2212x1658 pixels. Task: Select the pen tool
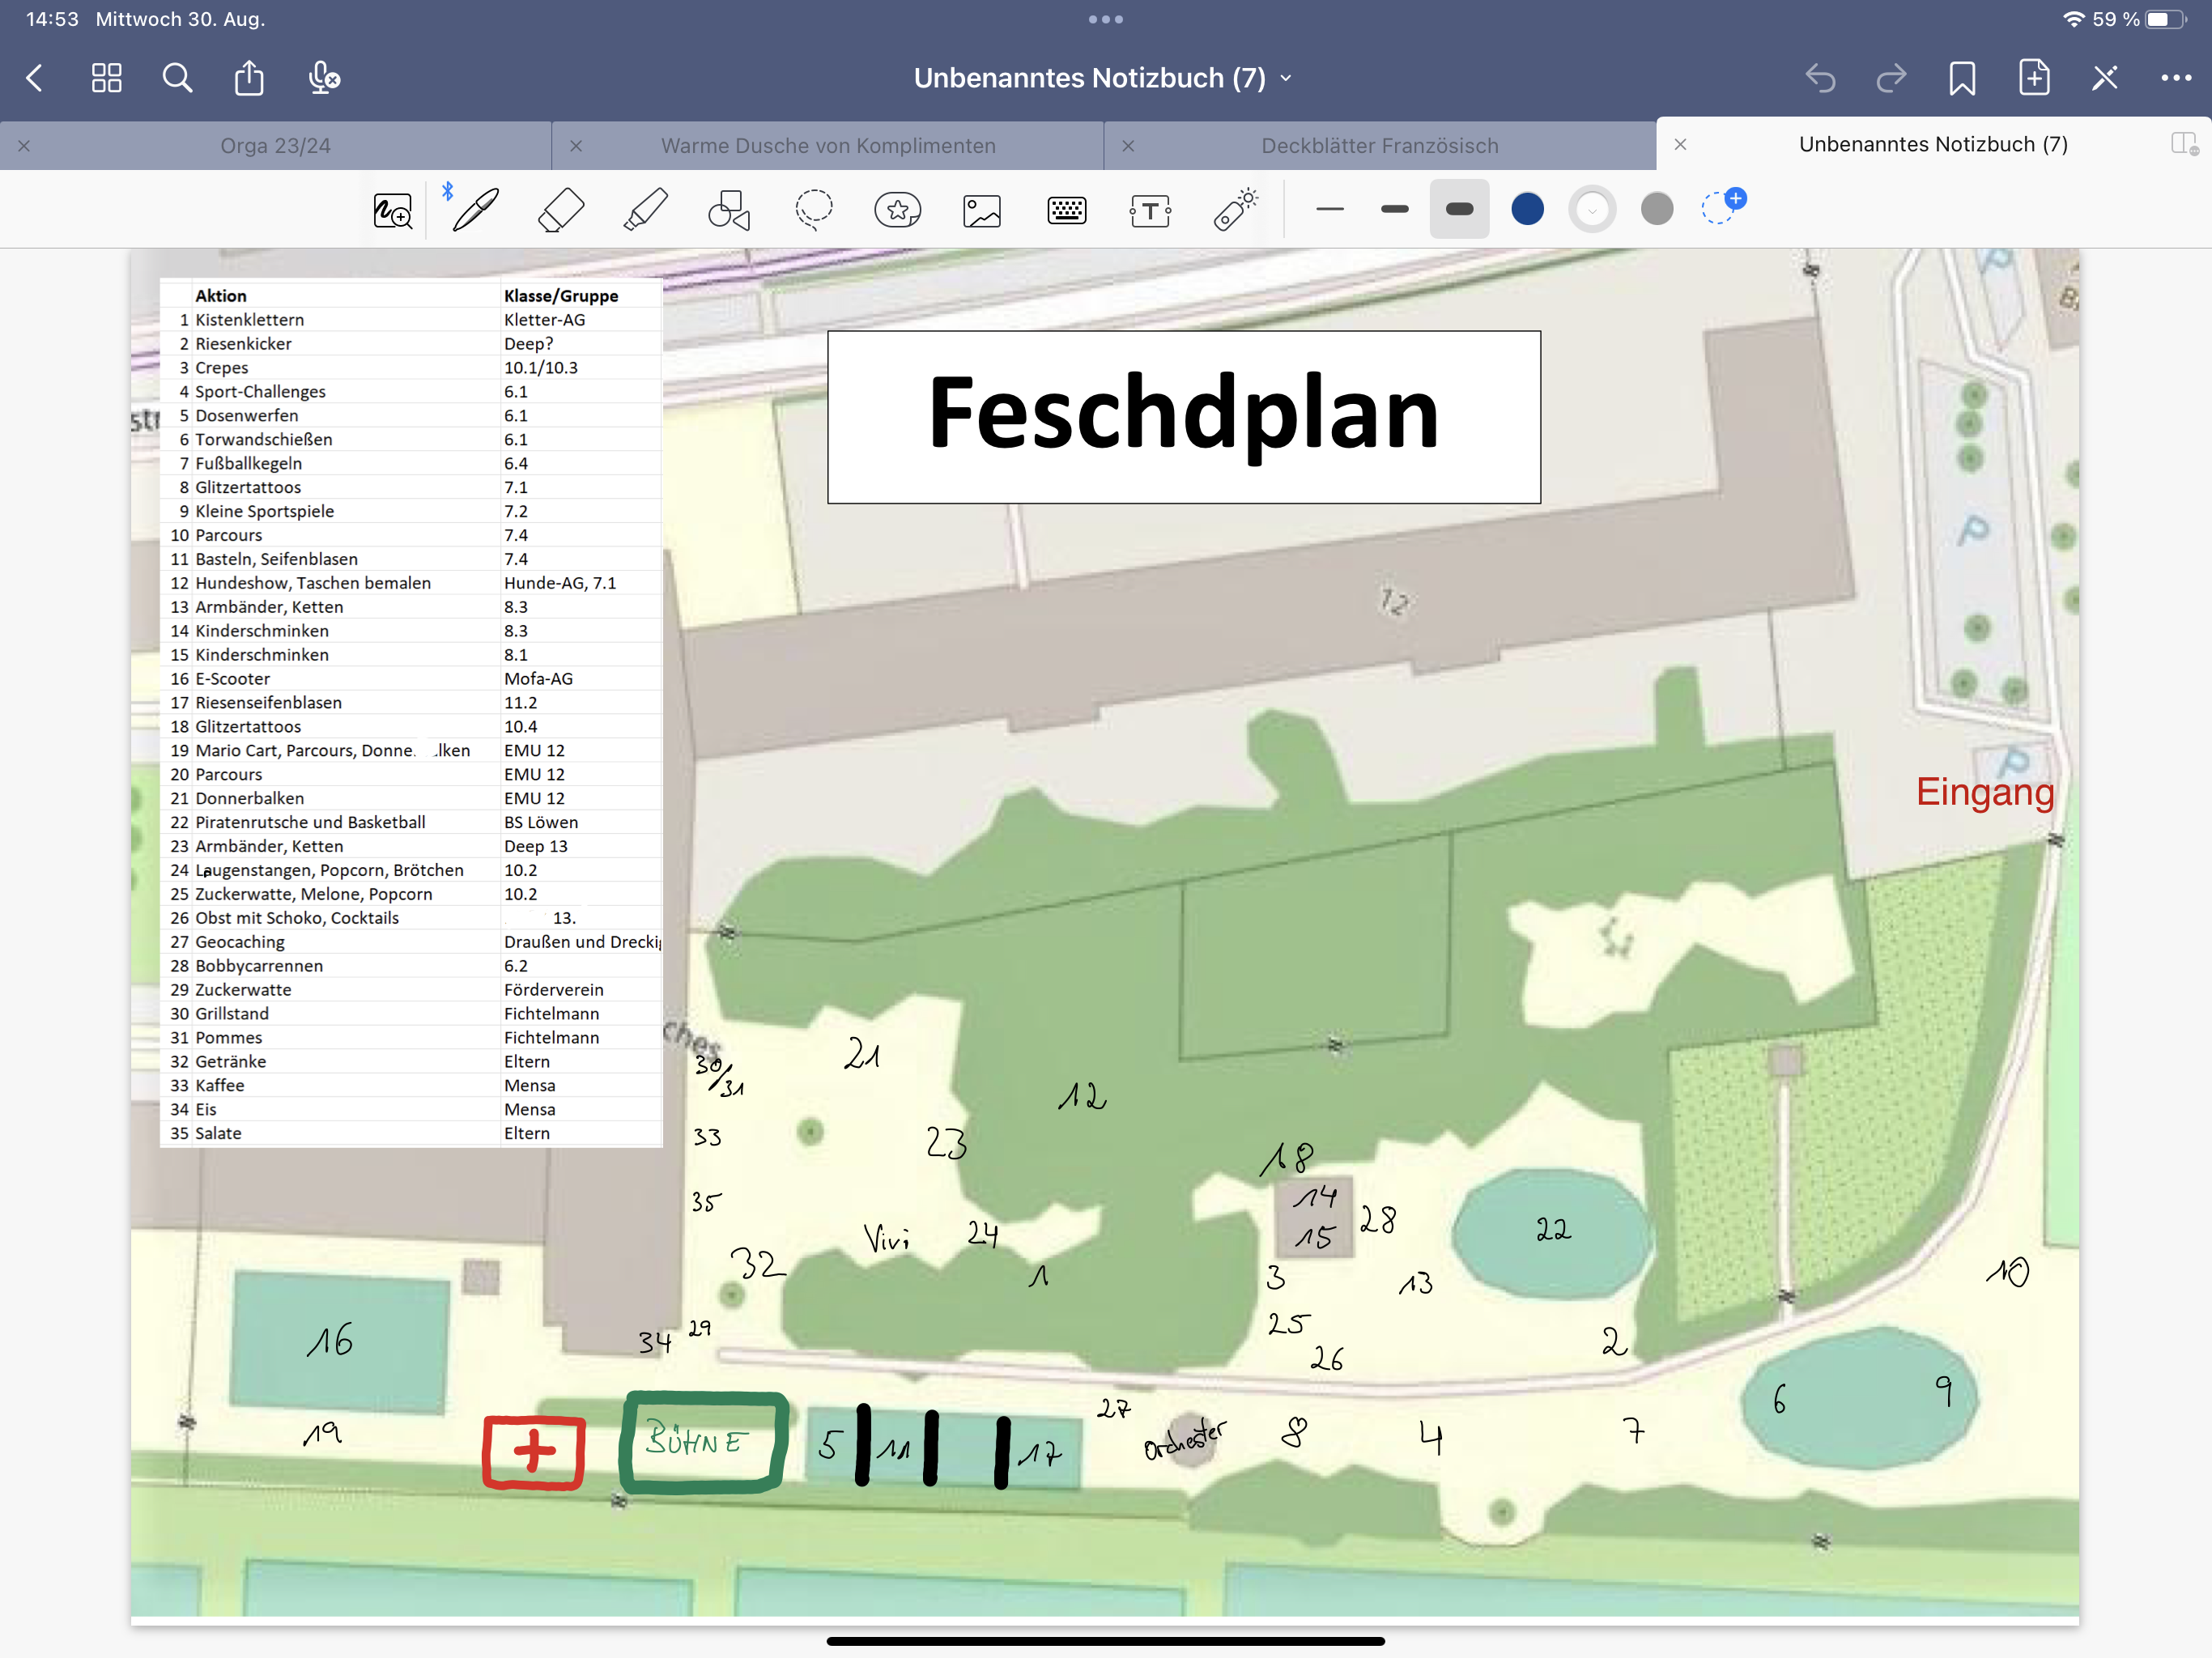point(476,209)
